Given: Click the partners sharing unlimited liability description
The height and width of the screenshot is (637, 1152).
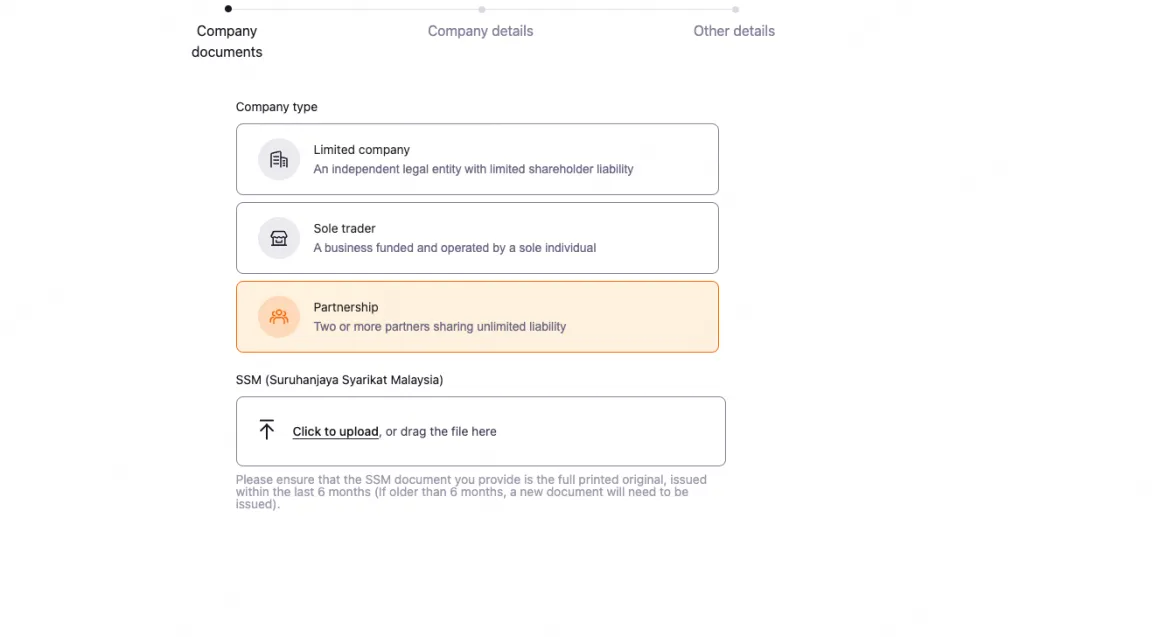Looking at the screenshot, I should pyautogui.click(x=439, y=327).
